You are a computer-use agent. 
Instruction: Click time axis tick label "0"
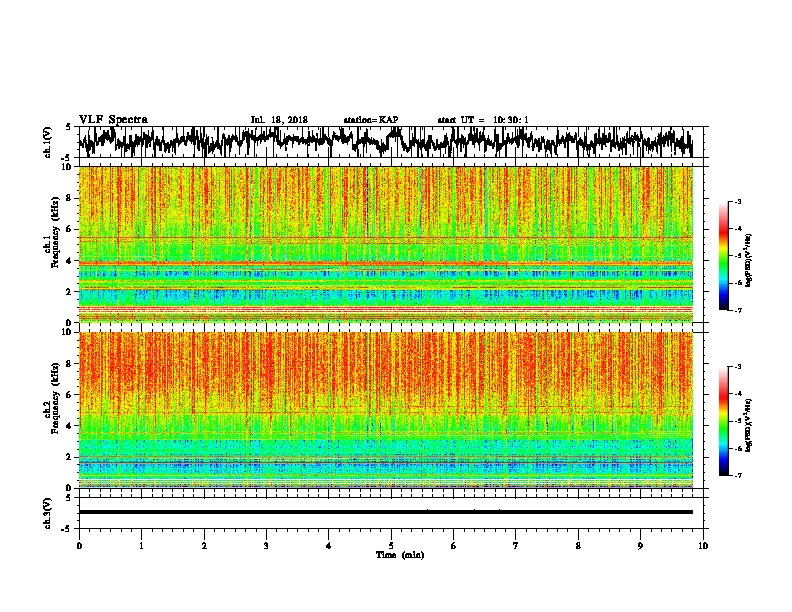79,546
